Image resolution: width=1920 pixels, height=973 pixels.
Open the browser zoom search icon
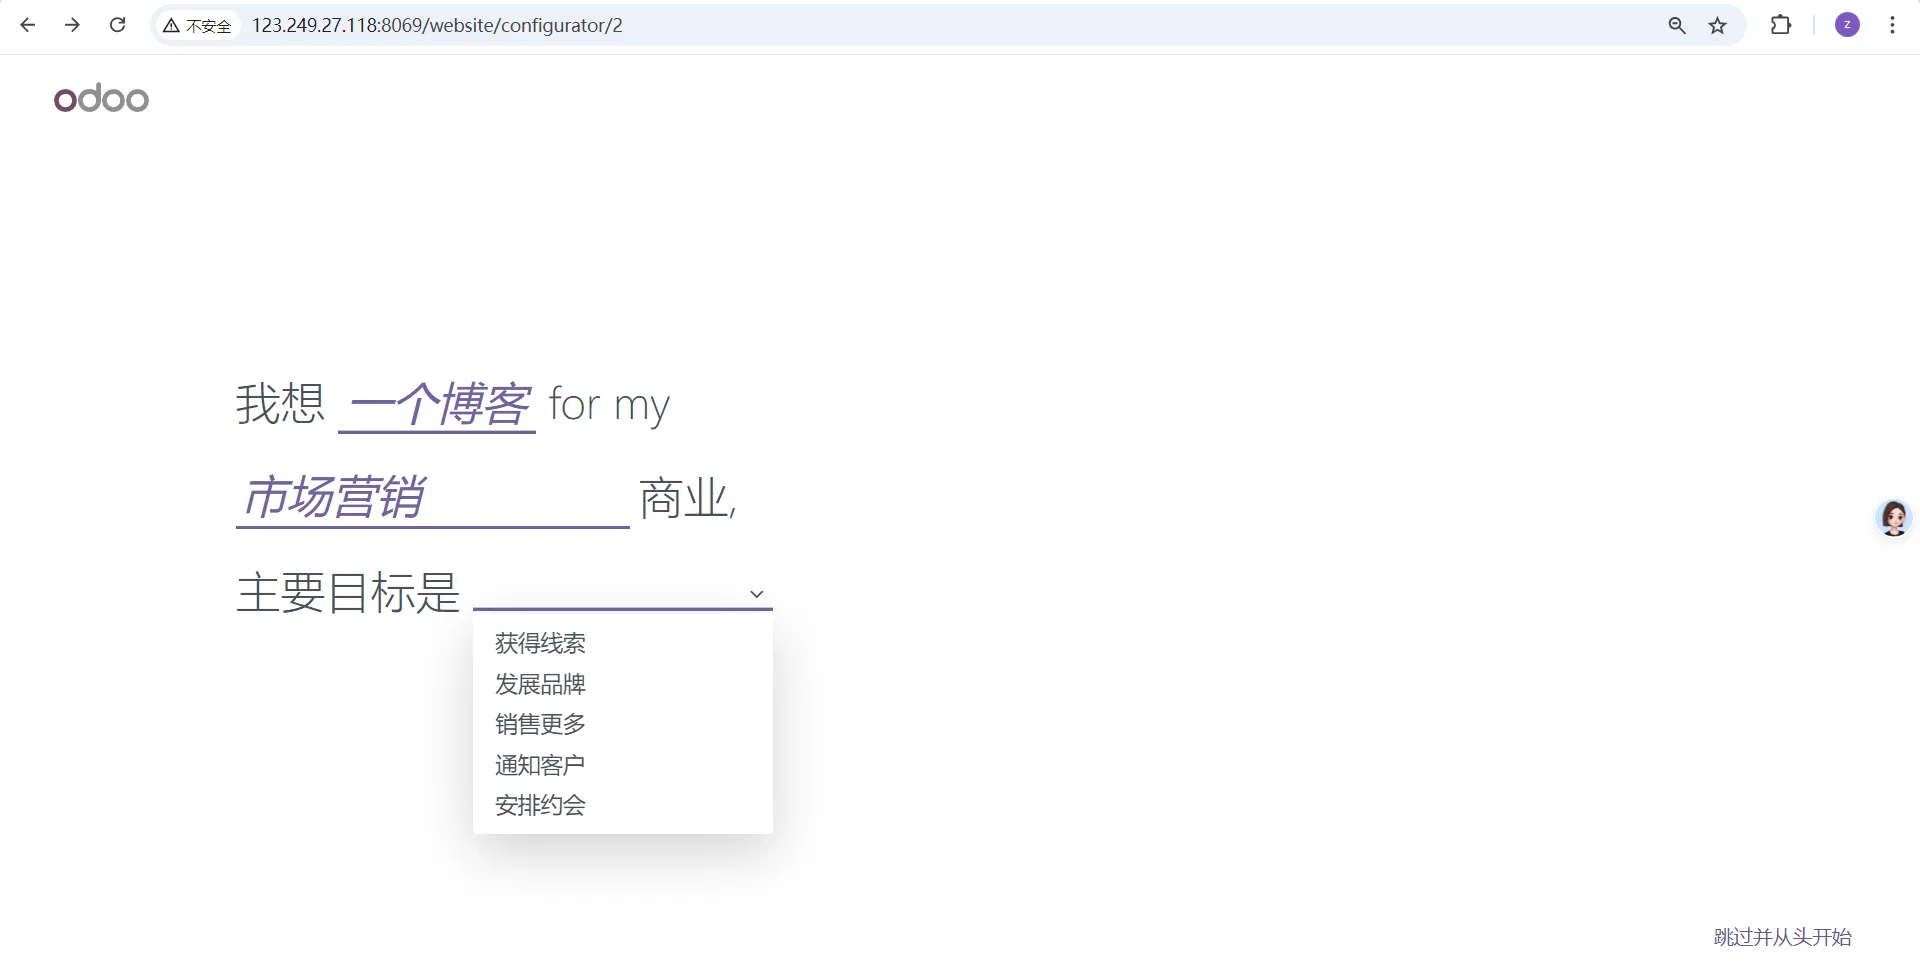(1677, 25)
